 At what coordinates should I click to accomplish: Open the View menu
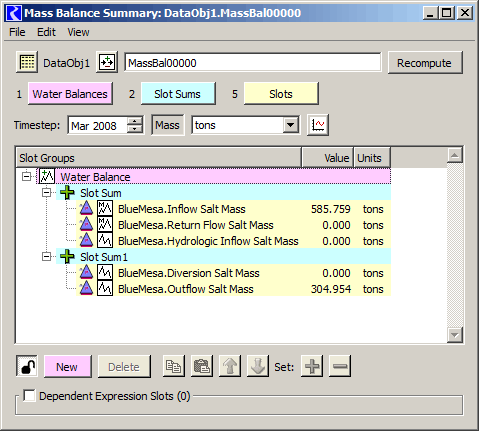pos(78,32)
